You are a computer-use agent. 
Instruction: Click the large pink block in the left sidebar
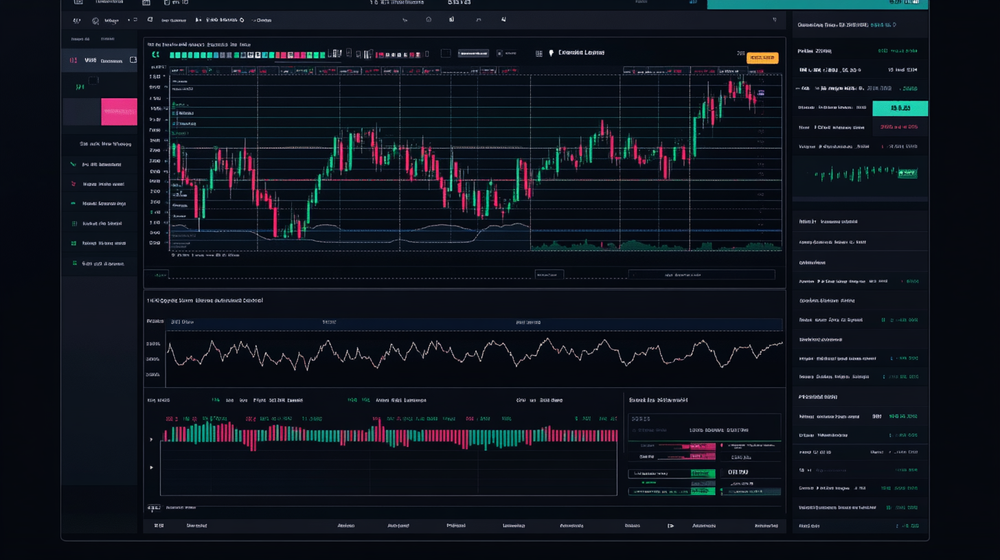pos(119,111)
